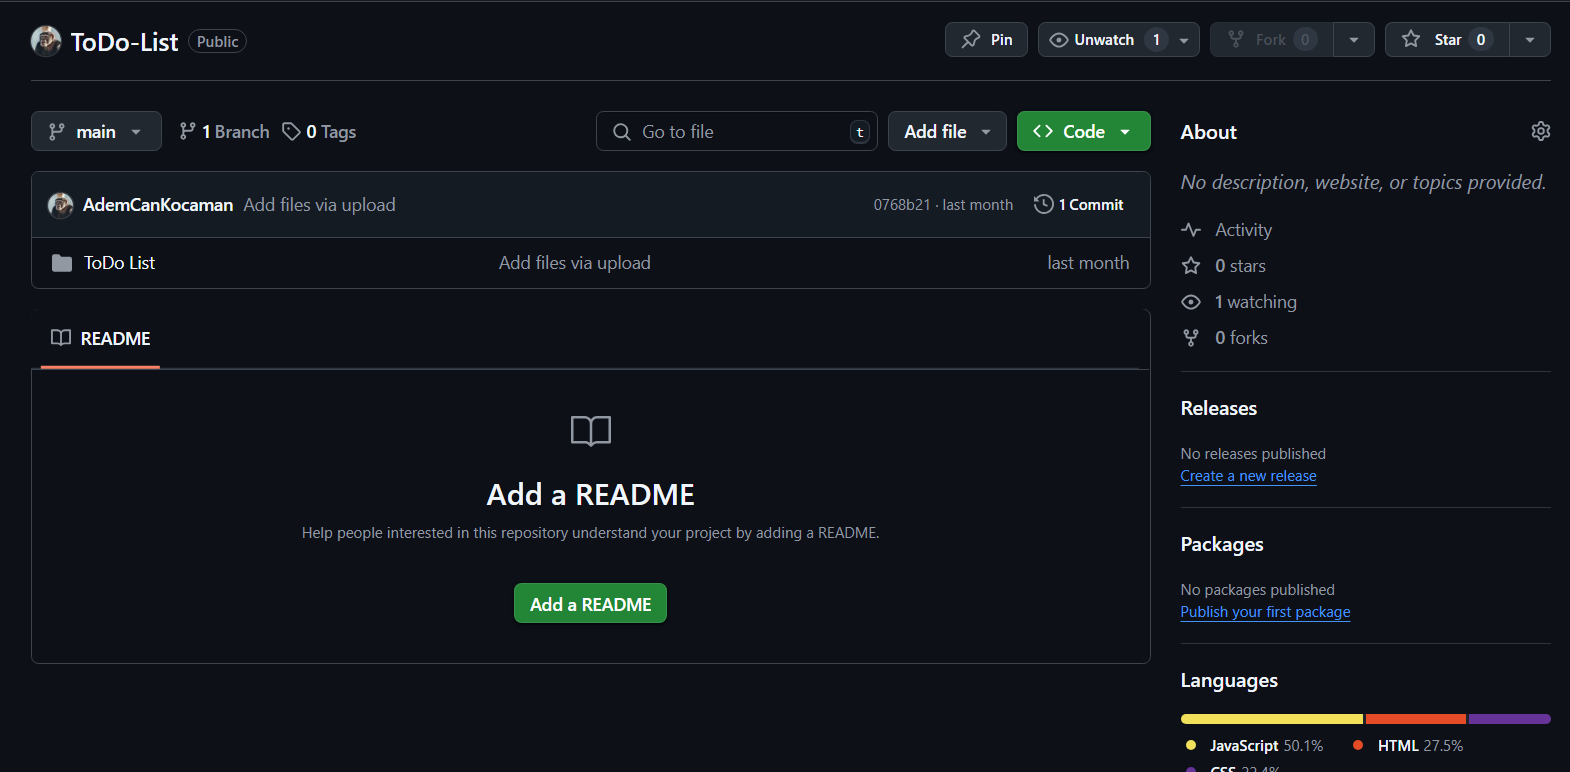Click the repository owner avatar beside ToDo-List
The height and width of the screenshot is (772, 1570).
click(46, 41)
